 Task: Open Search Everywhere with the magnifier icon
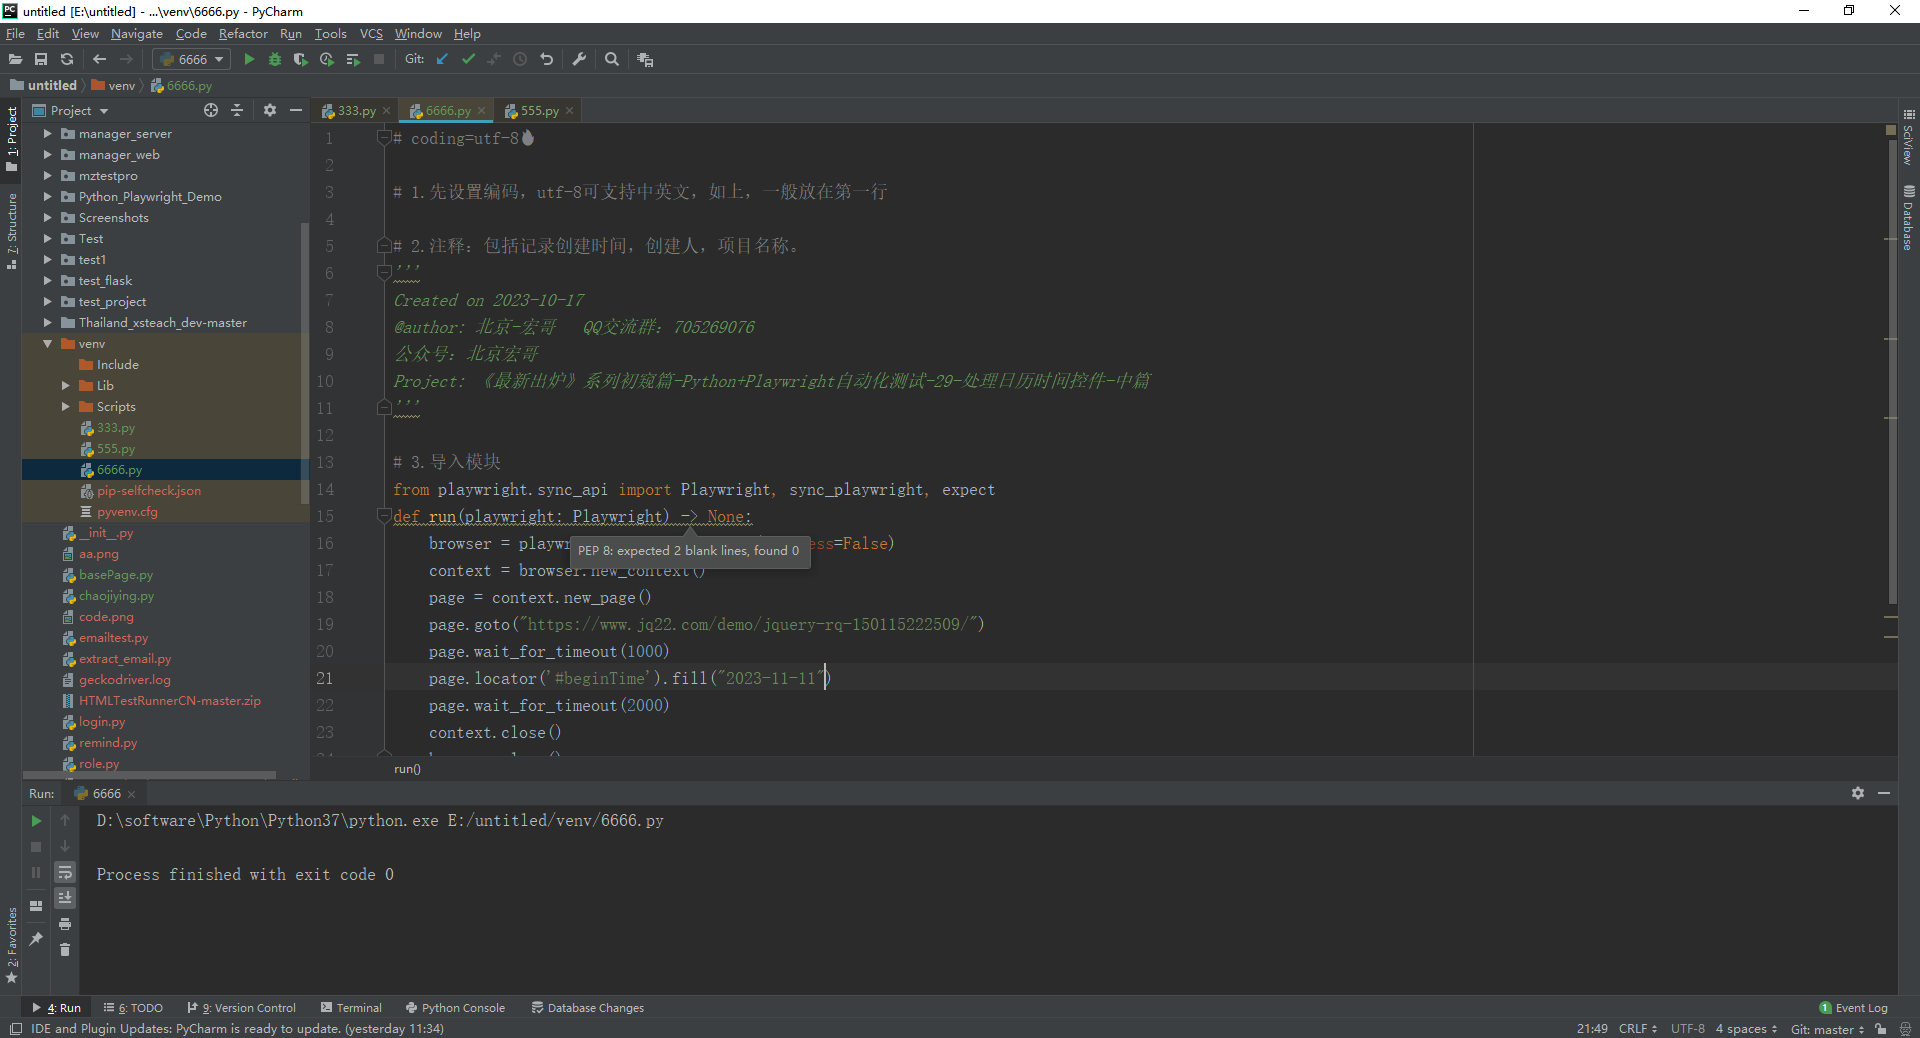[x=612, y=59]
